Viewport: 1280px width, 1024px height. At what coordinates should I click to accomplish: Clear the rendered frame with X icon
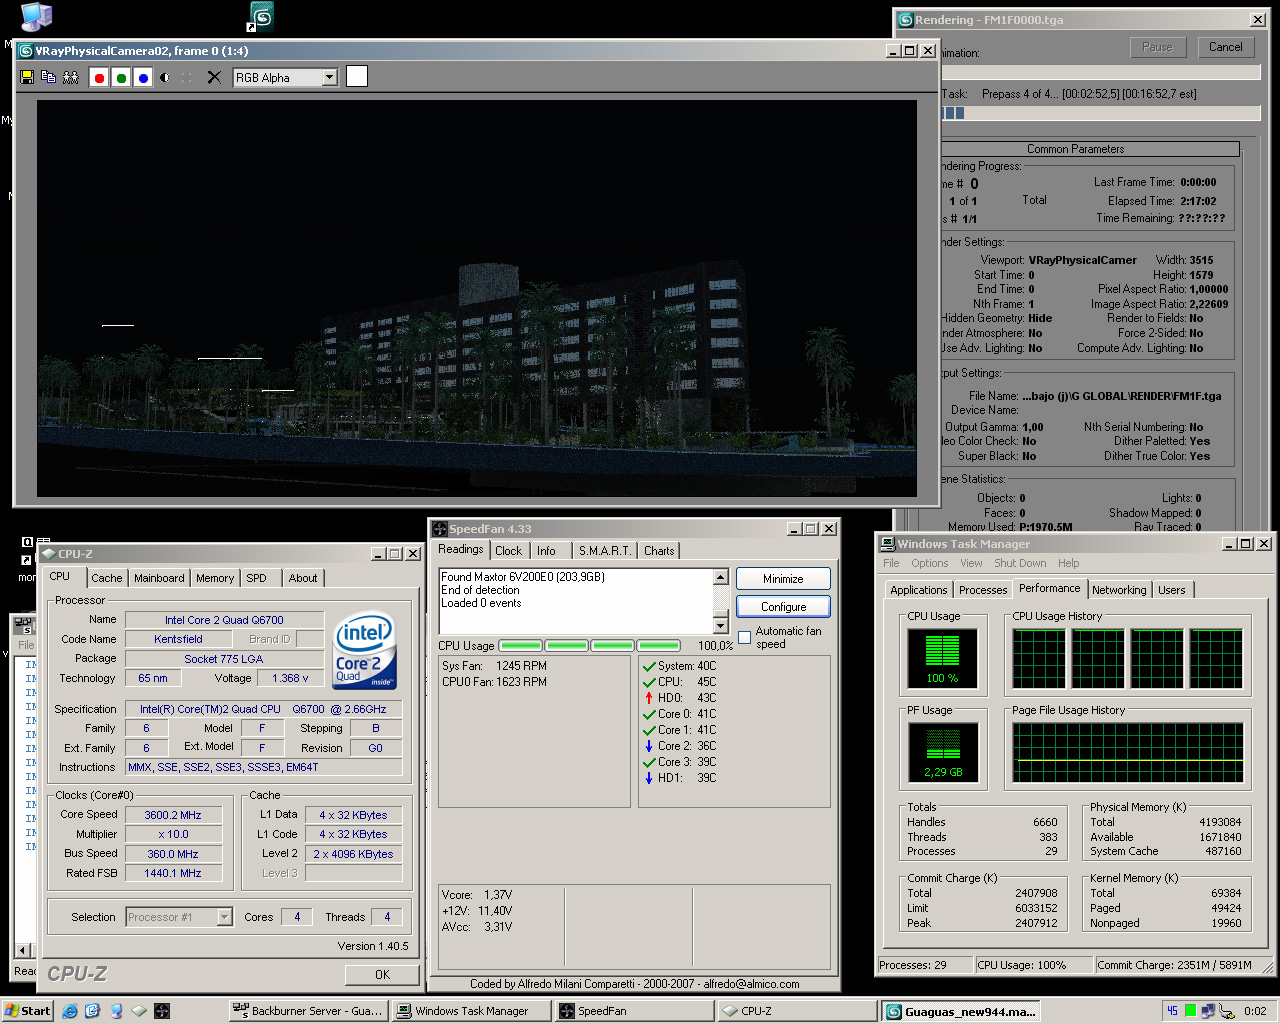(x=214, y=77)
